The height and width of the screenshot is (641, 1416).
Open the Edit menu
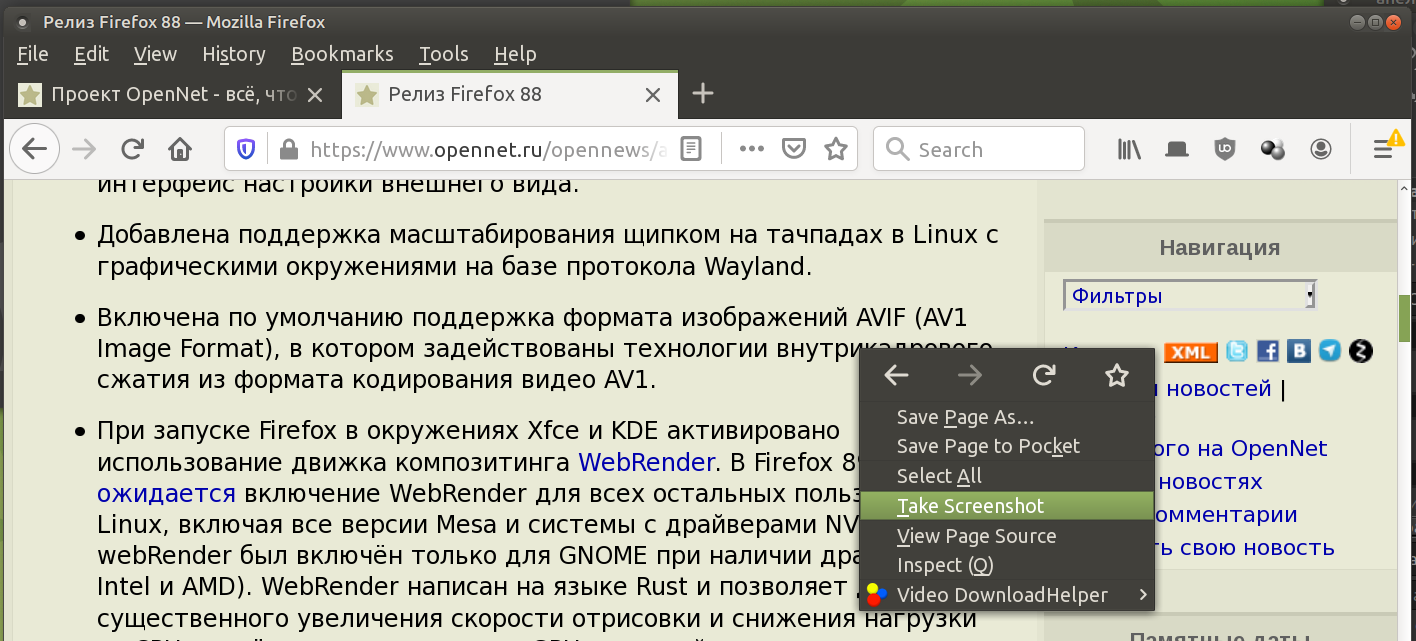coord(91,54)
